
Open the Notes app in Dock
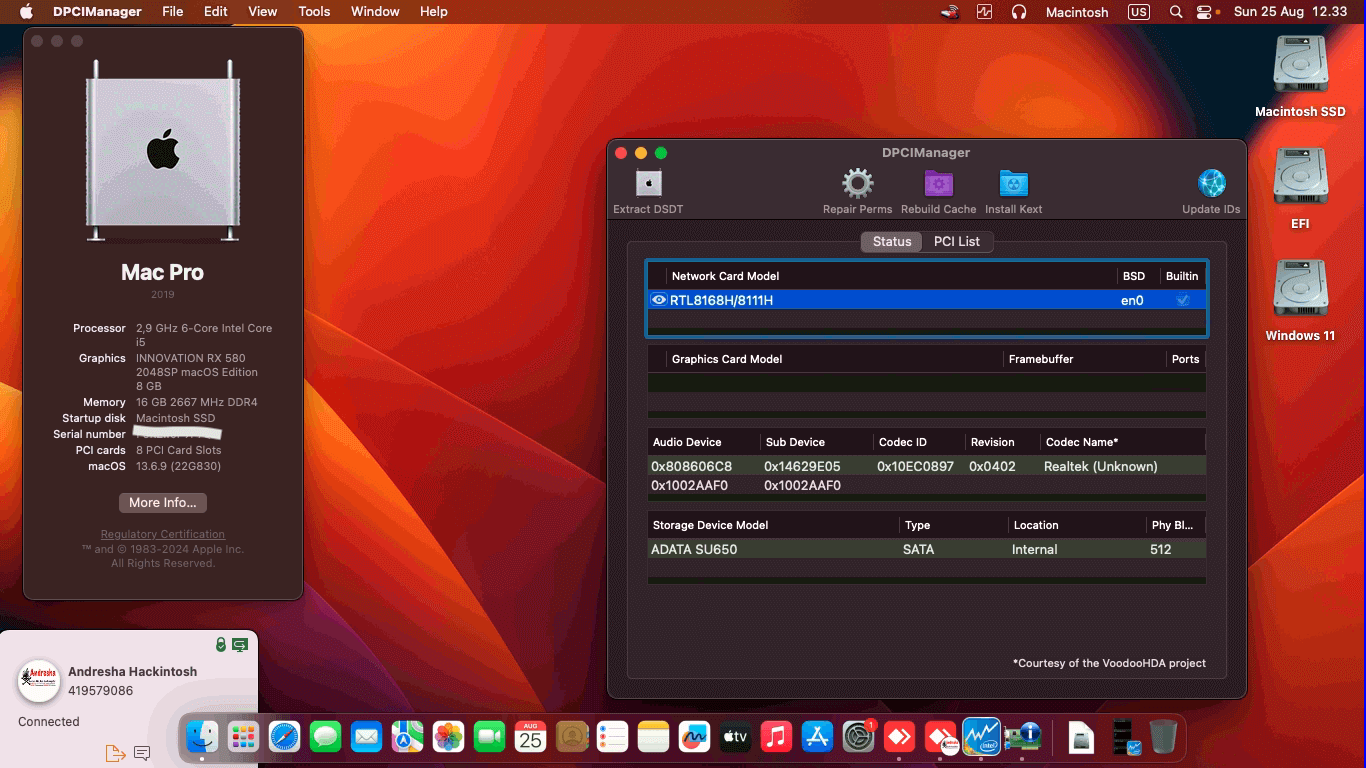pos(653,738)
